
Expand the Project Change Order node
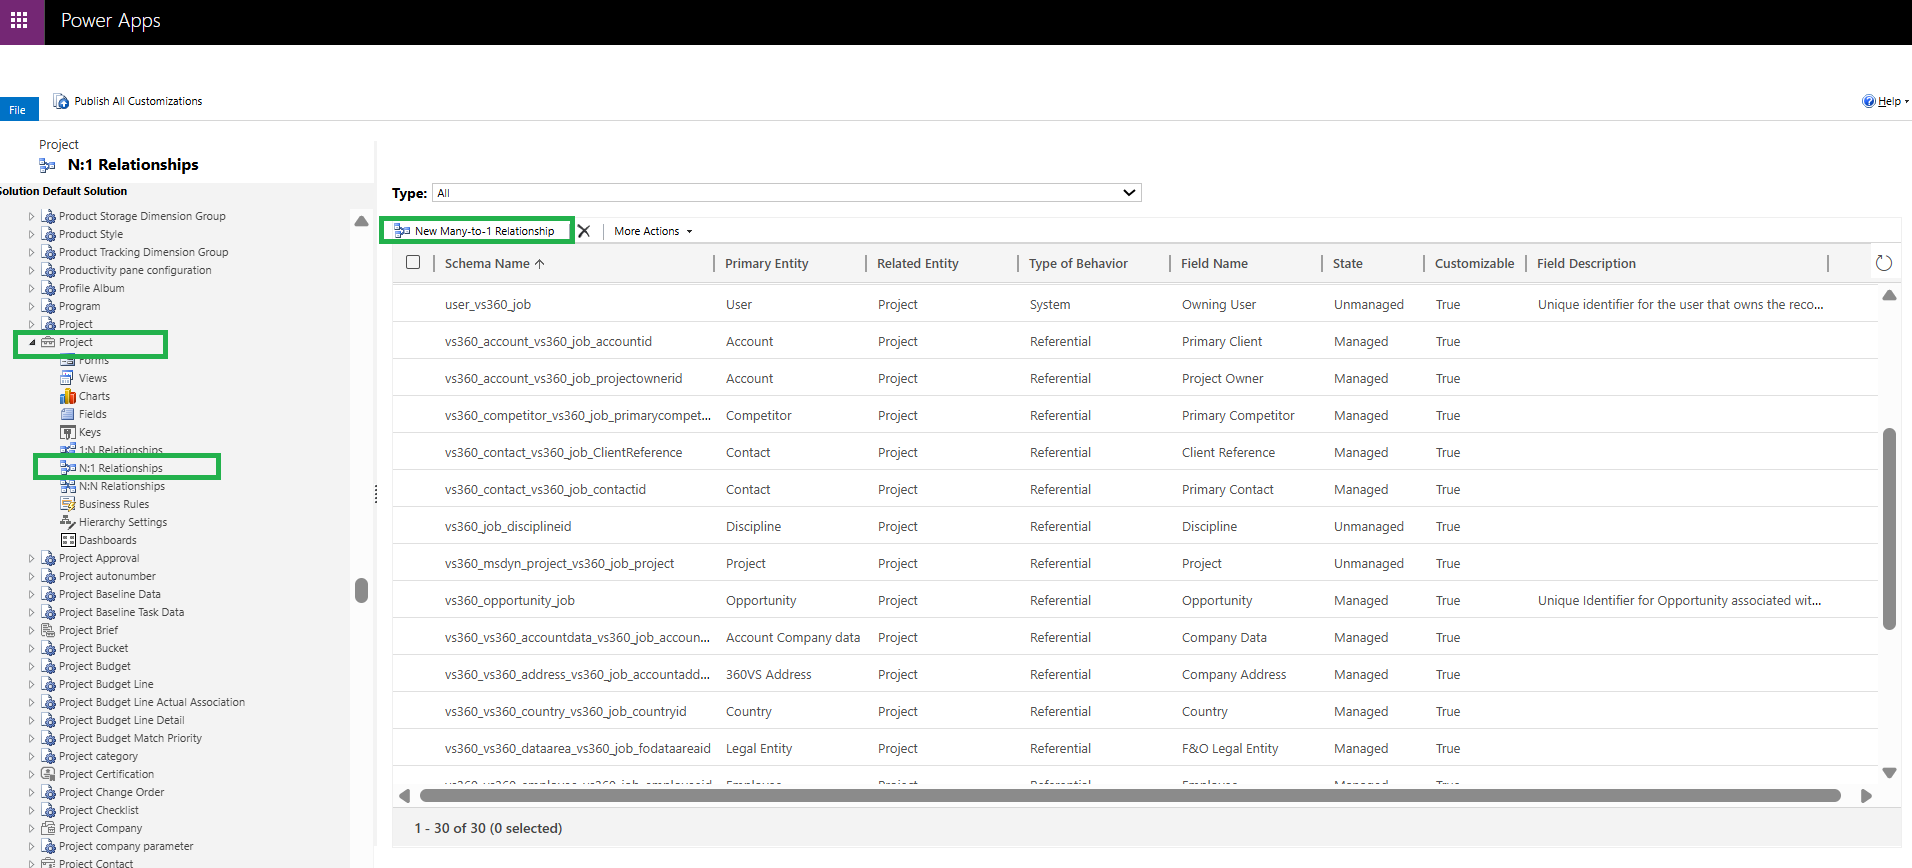[x=32, y=792]
